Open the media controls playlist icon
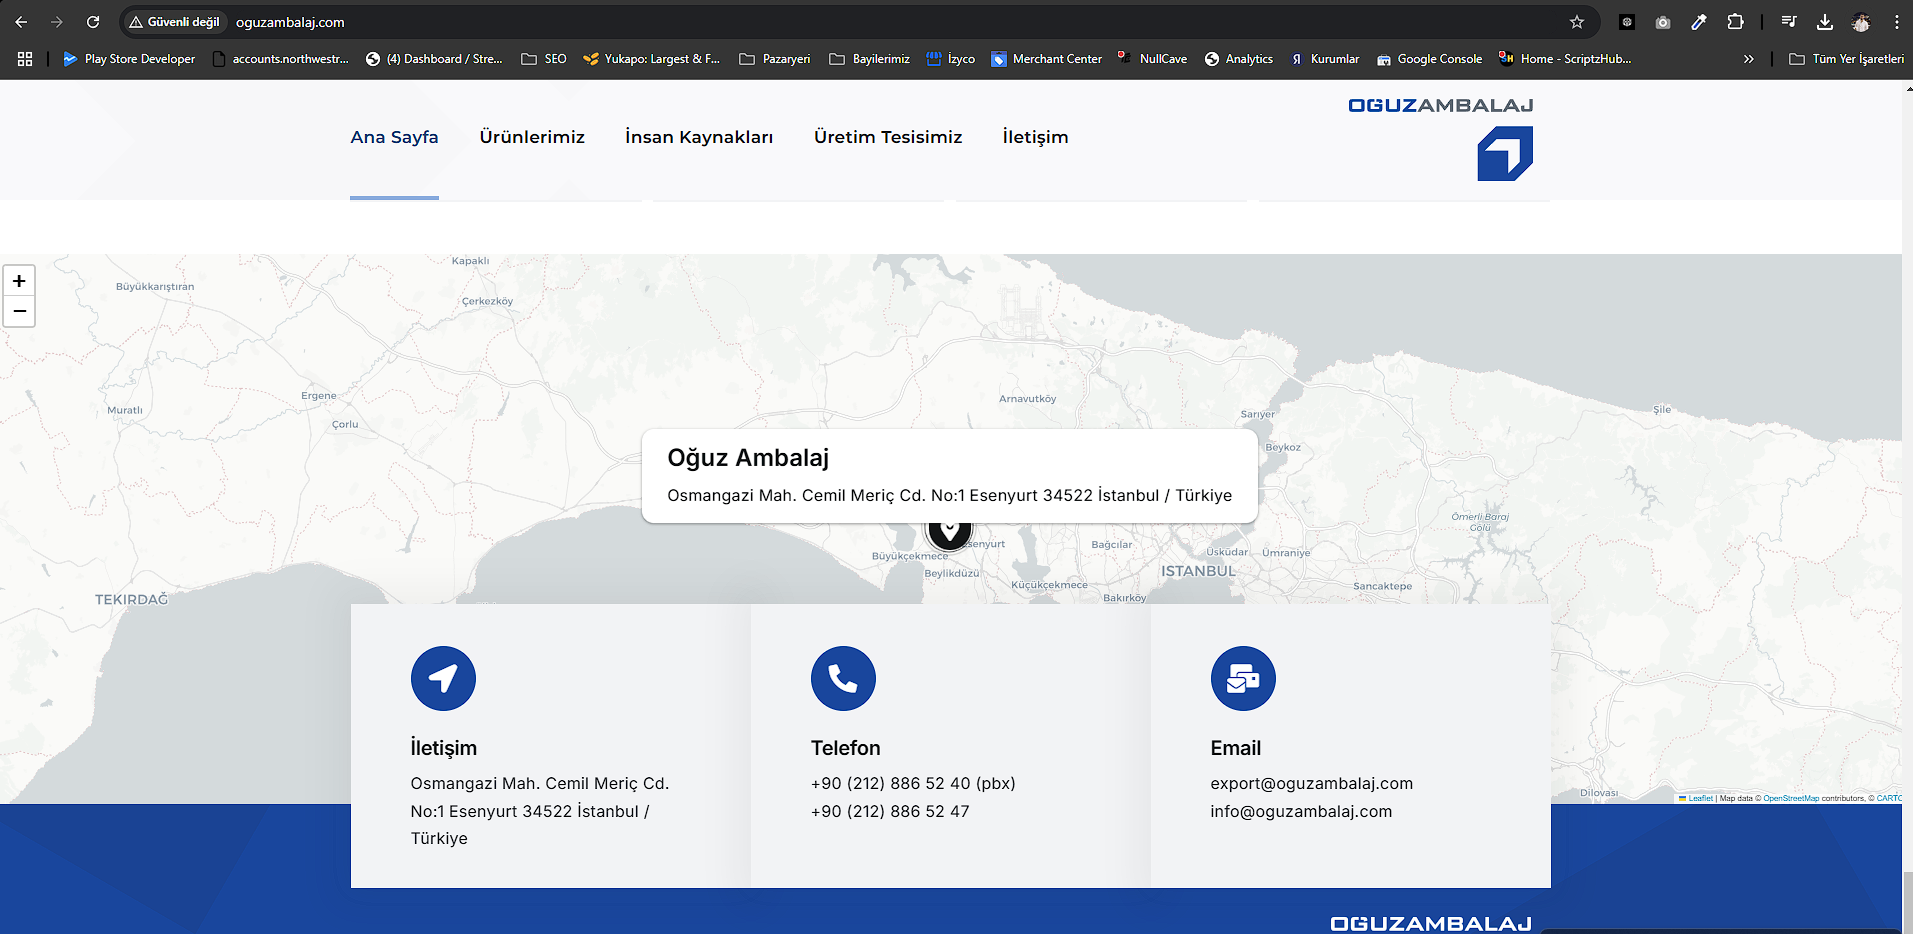 (1789, 22)
